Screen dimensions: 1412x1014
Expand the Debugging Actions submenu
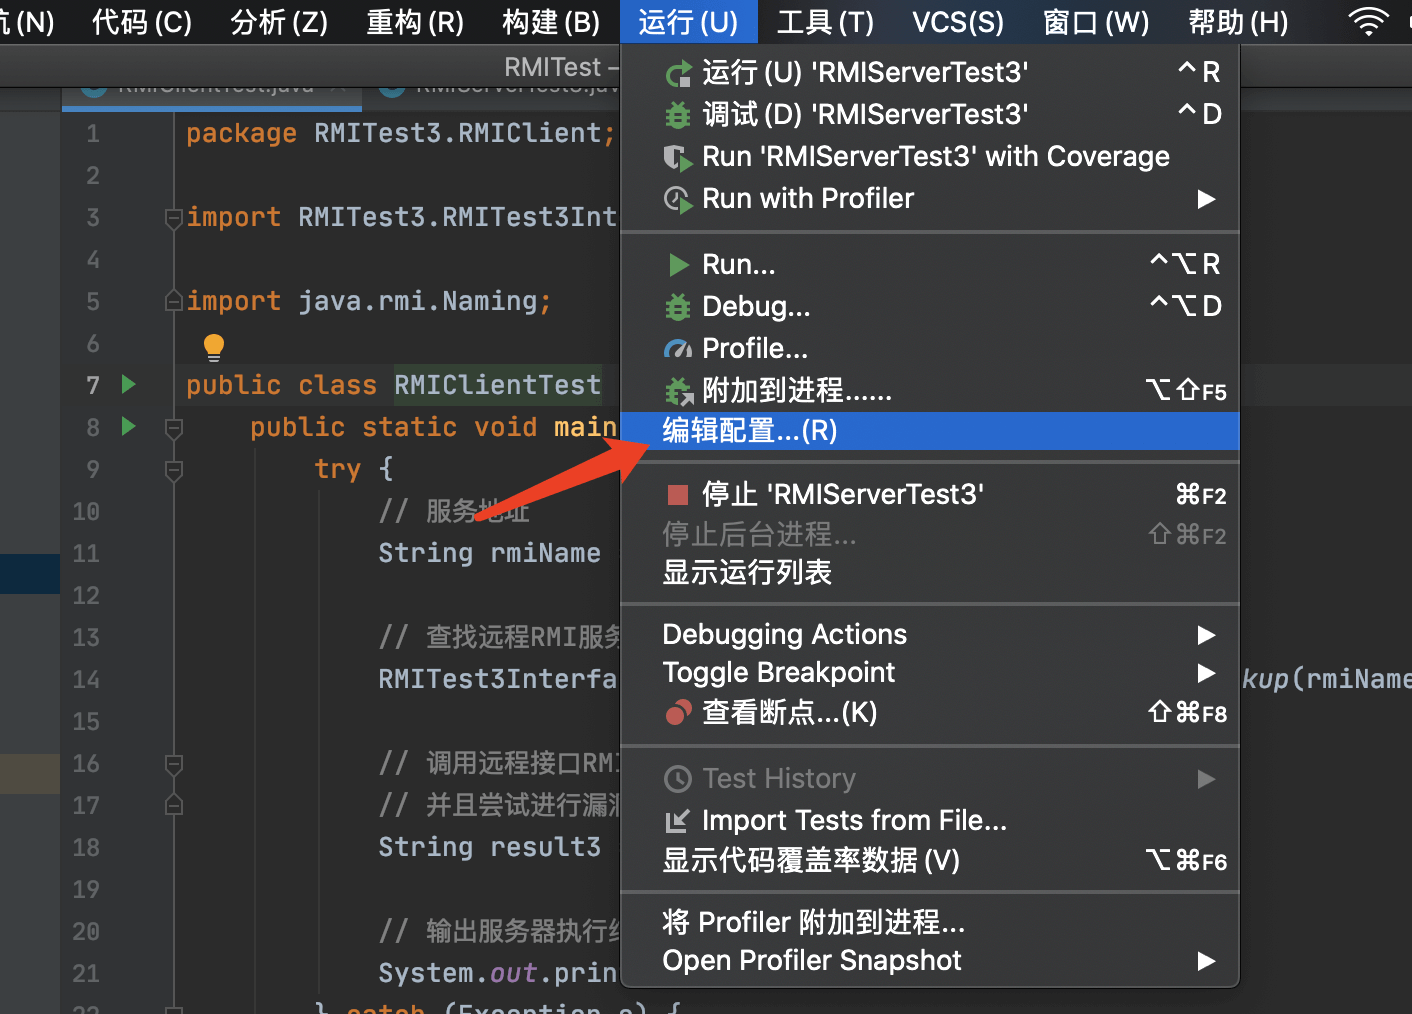(x=1206, y=635)
